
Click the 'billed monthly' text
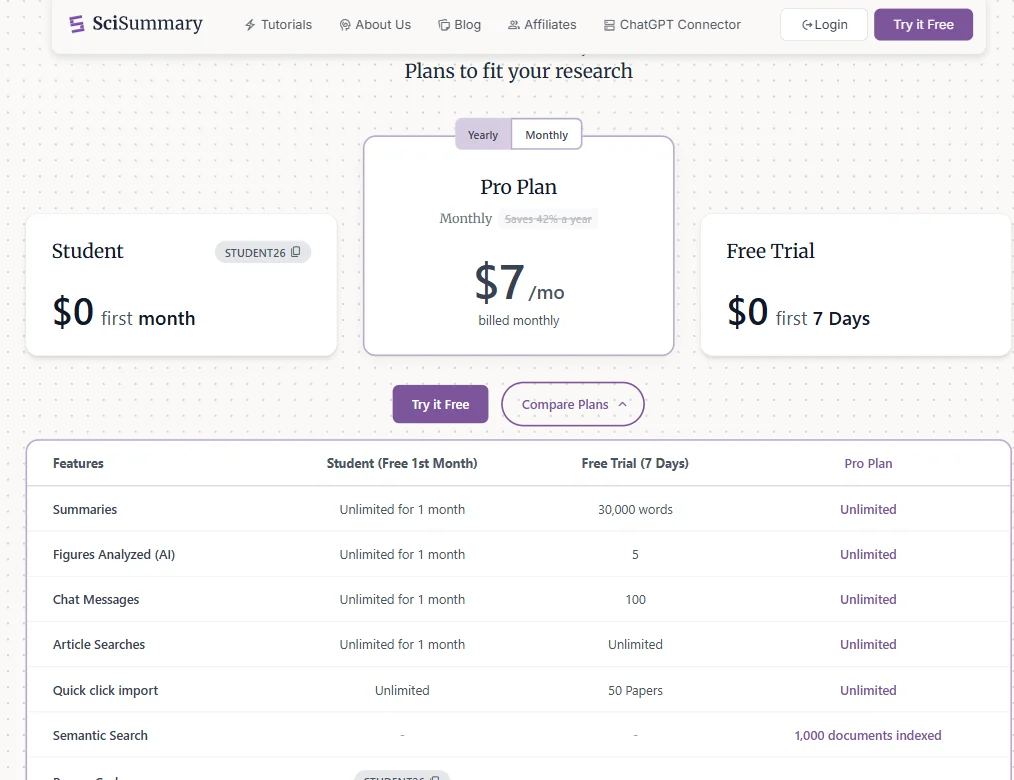[x=519, y=320]
